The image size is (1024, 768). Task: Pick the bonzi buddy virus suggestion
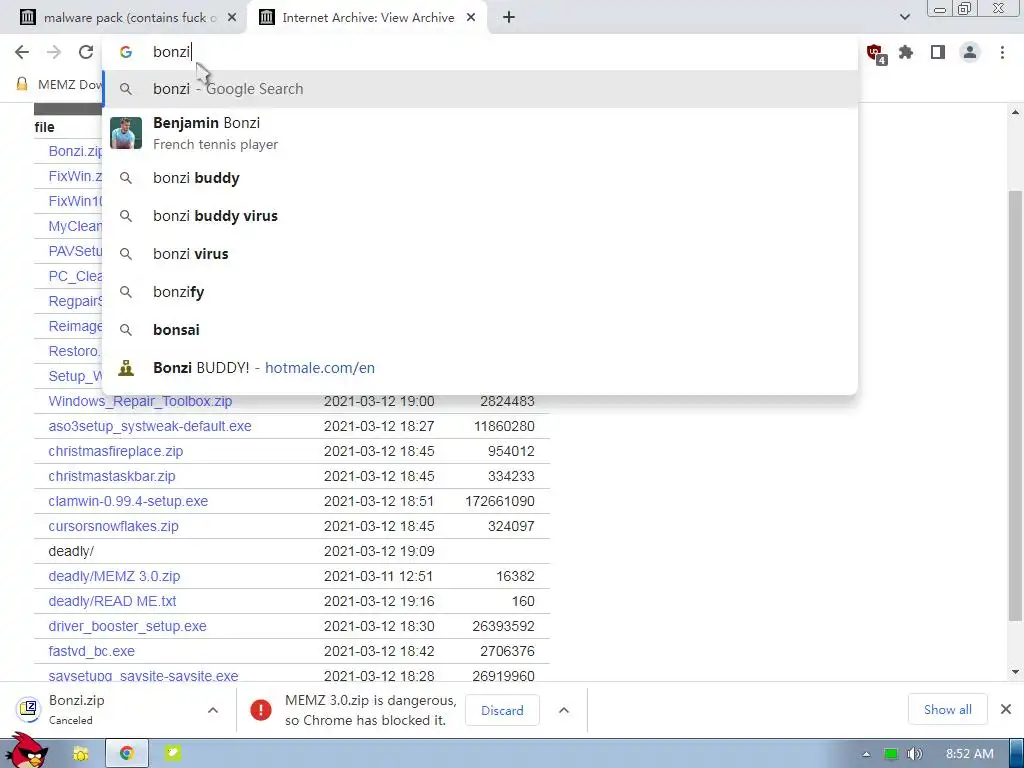coord(480,216)
